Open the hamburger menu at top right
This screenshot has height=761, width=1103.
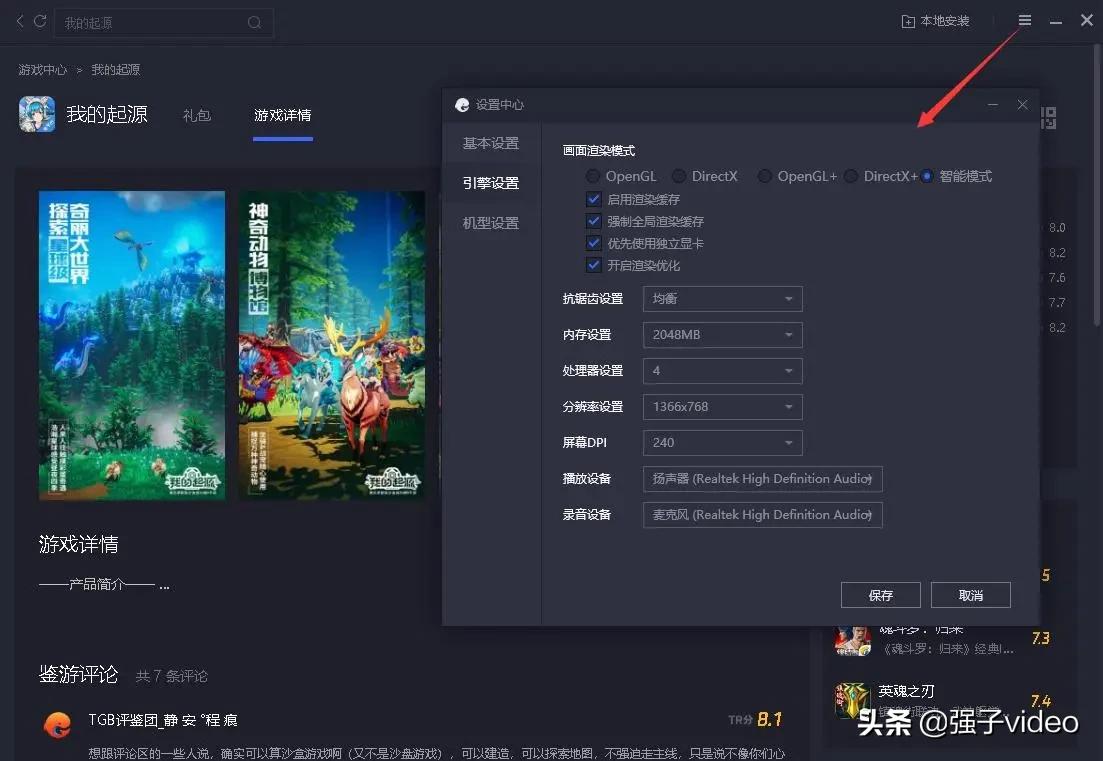[1023, 21]
